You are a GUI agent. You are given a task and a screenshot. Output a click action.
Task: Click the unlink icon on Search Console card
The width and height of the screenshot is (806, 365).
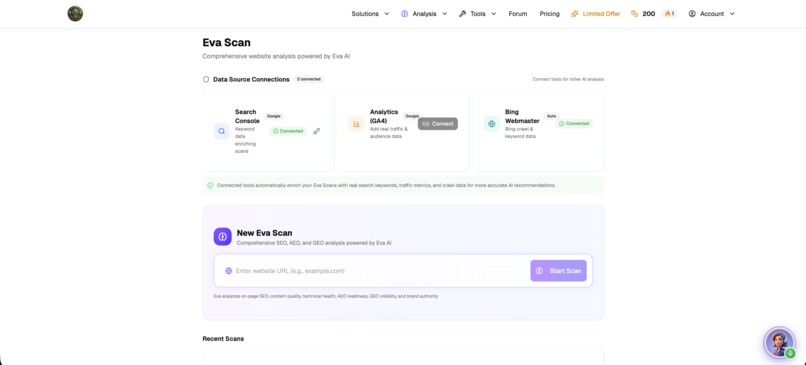(x=317, y=131)
